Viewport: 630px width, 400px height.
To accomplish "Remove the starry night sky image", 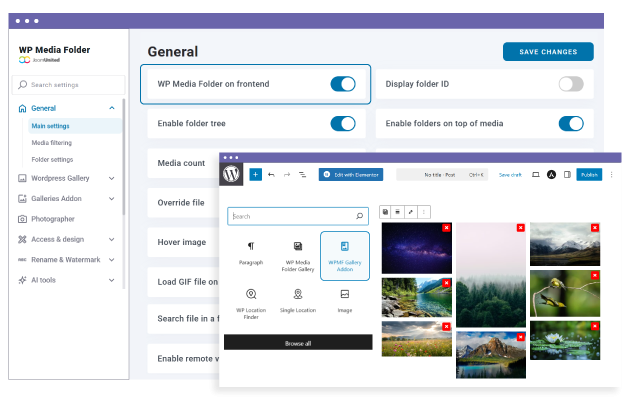I will (x=446, y=228).
